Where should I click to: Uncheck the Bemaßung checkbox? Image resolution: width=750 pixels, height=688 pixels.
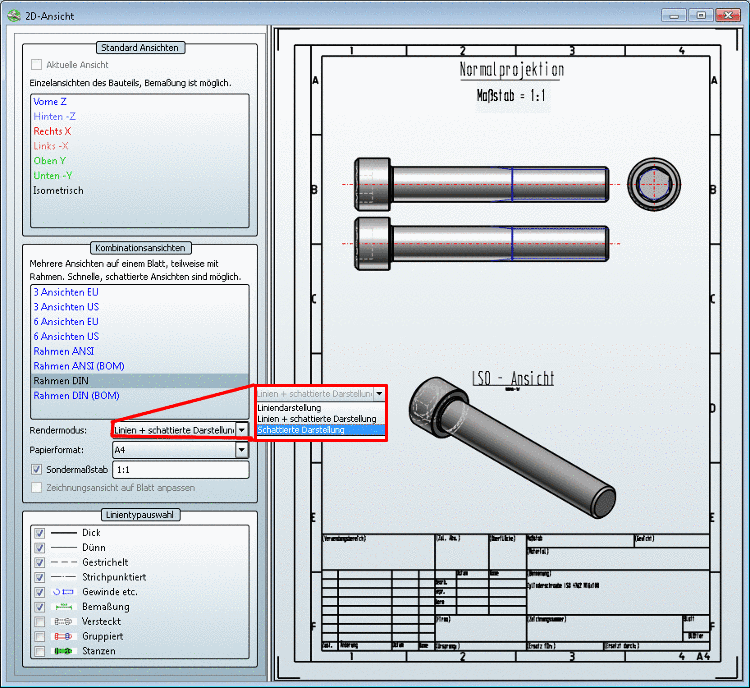pos(40,607)
